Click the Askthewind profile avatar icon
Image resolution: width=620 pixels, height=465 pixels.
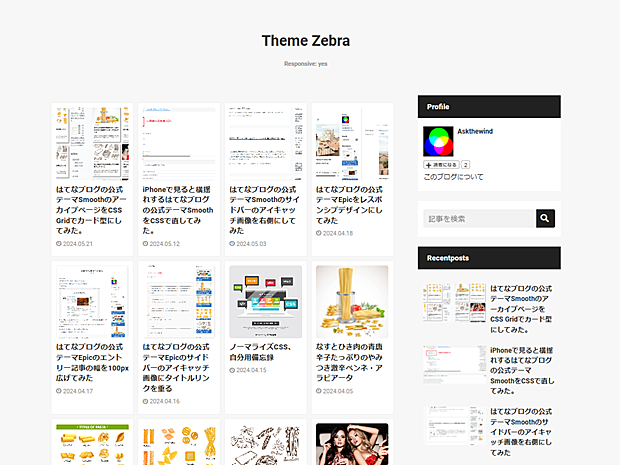click(438, 142)
